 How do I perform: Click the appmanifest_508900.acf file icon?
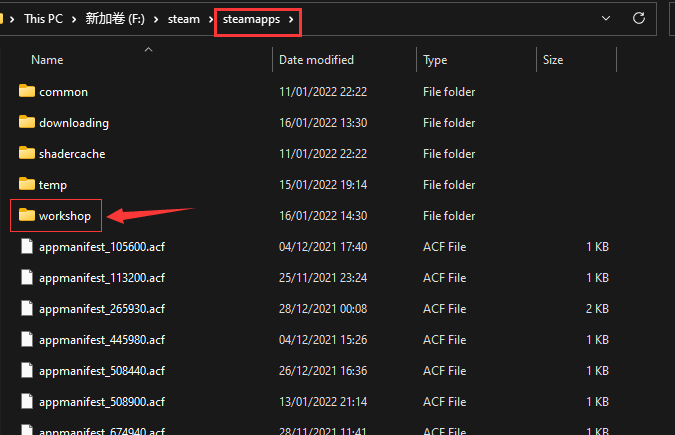(27, 401)
